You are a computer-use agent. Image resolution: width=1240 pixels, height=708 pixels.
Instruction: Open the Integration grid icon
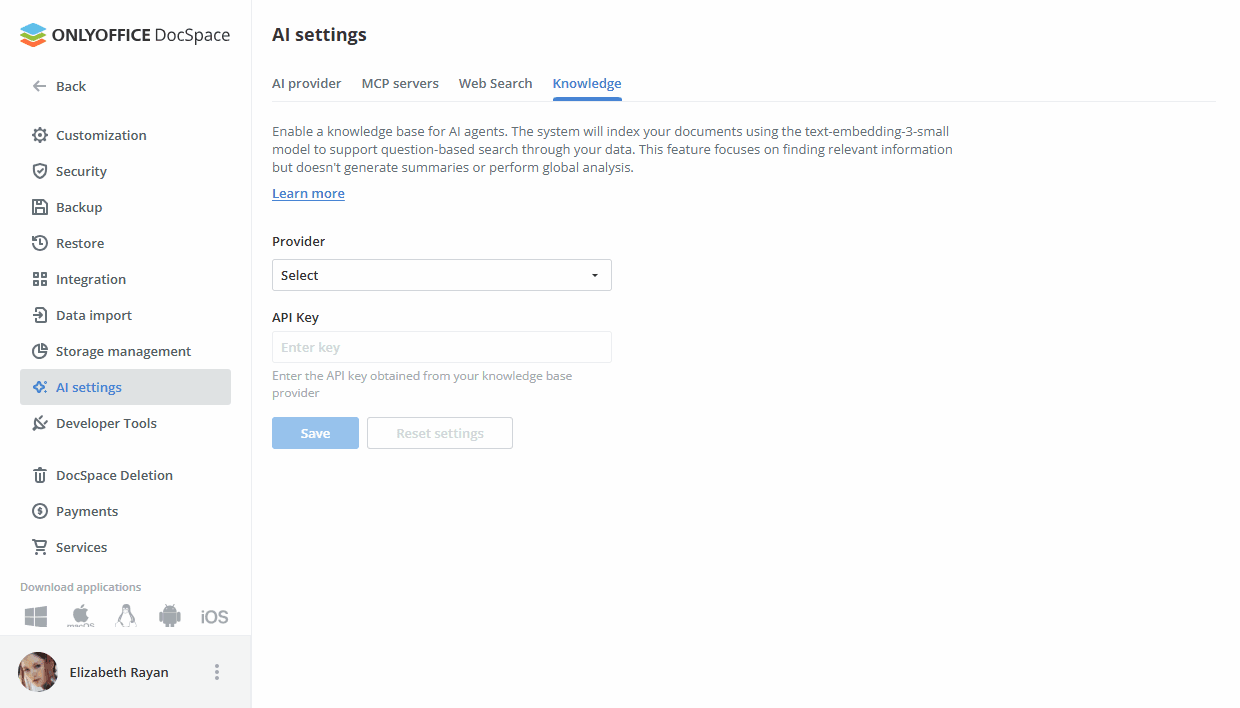coord(38,278)
